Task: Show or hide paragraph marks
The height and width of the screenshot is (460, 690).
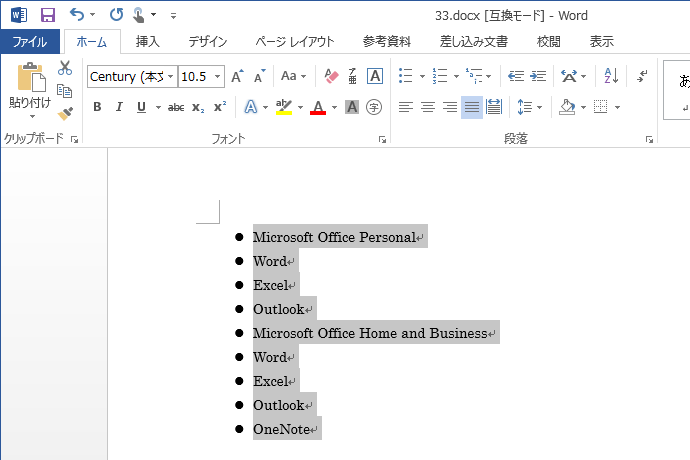Action: [x=642, y=76]
